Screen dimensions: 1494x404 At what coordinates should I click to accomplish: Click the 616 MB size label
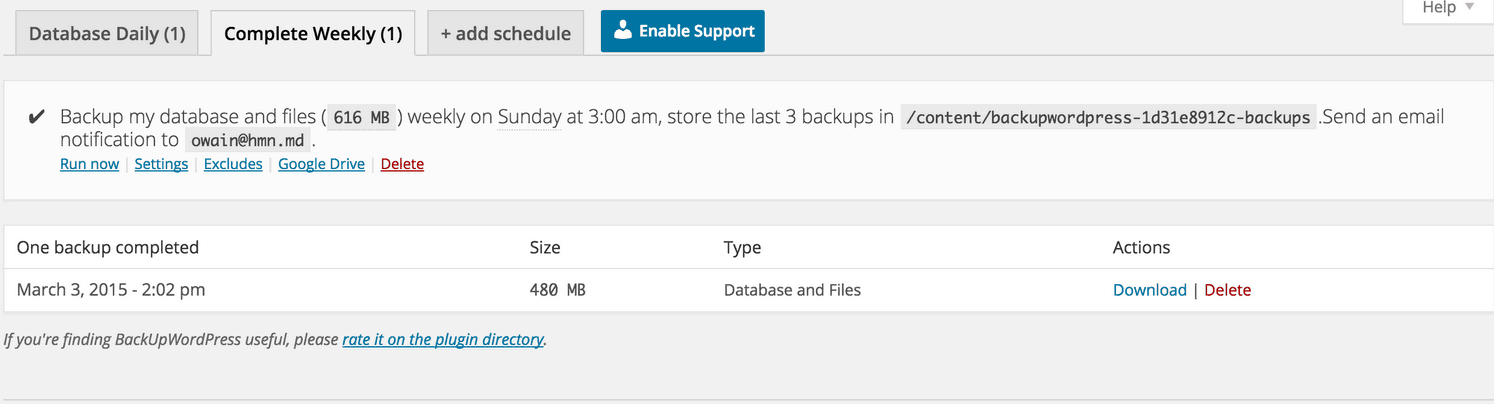point(361,117)
